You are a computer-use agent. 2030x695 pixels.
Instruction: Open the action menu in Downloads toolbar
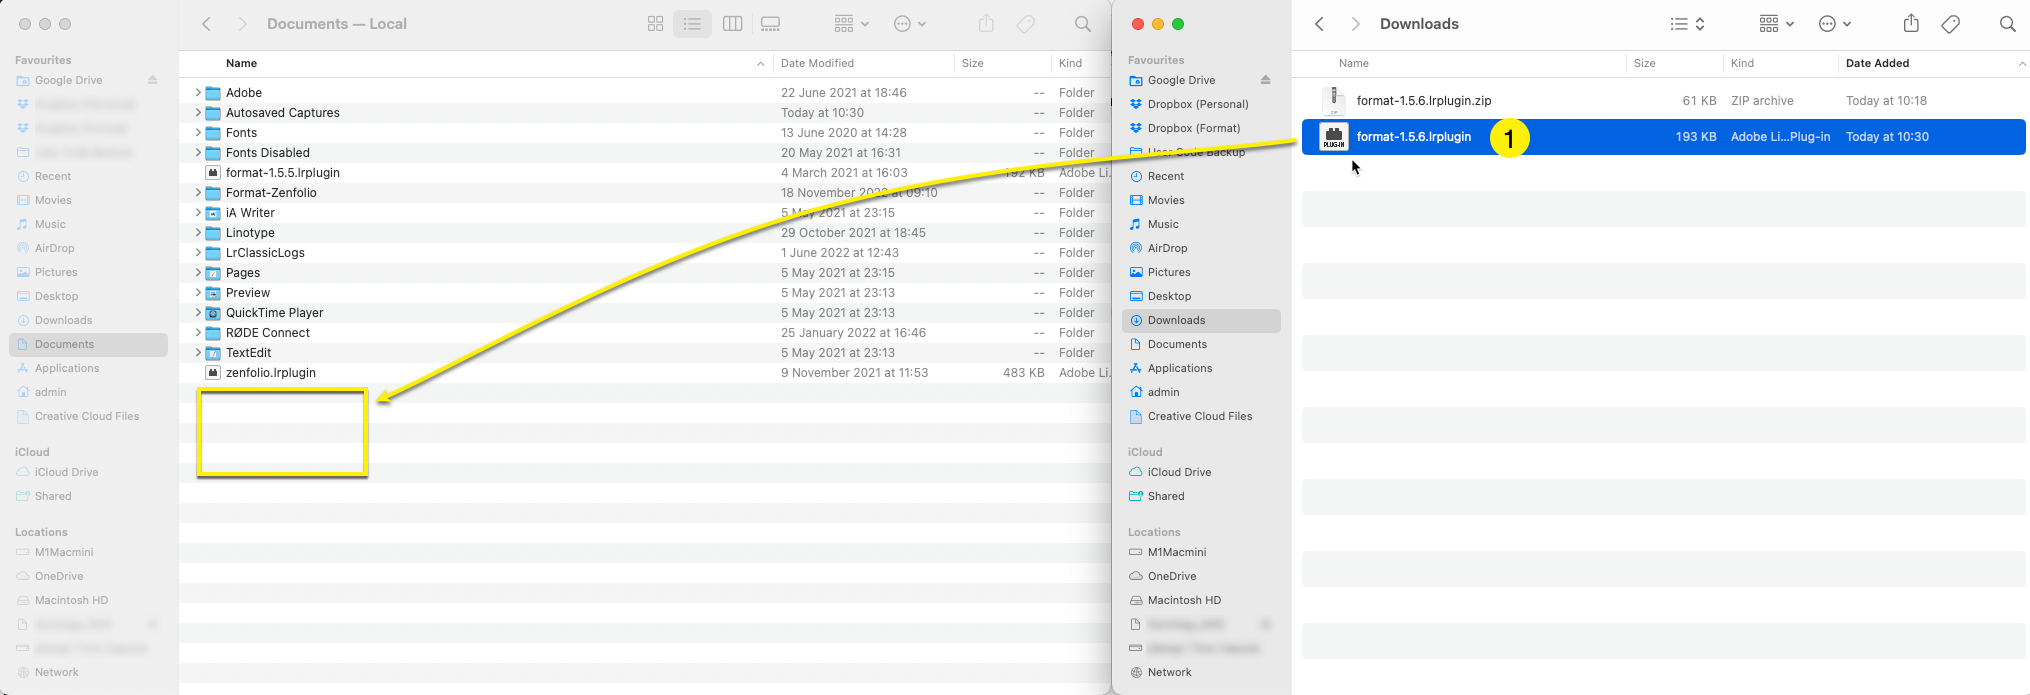coord(1834,24)
